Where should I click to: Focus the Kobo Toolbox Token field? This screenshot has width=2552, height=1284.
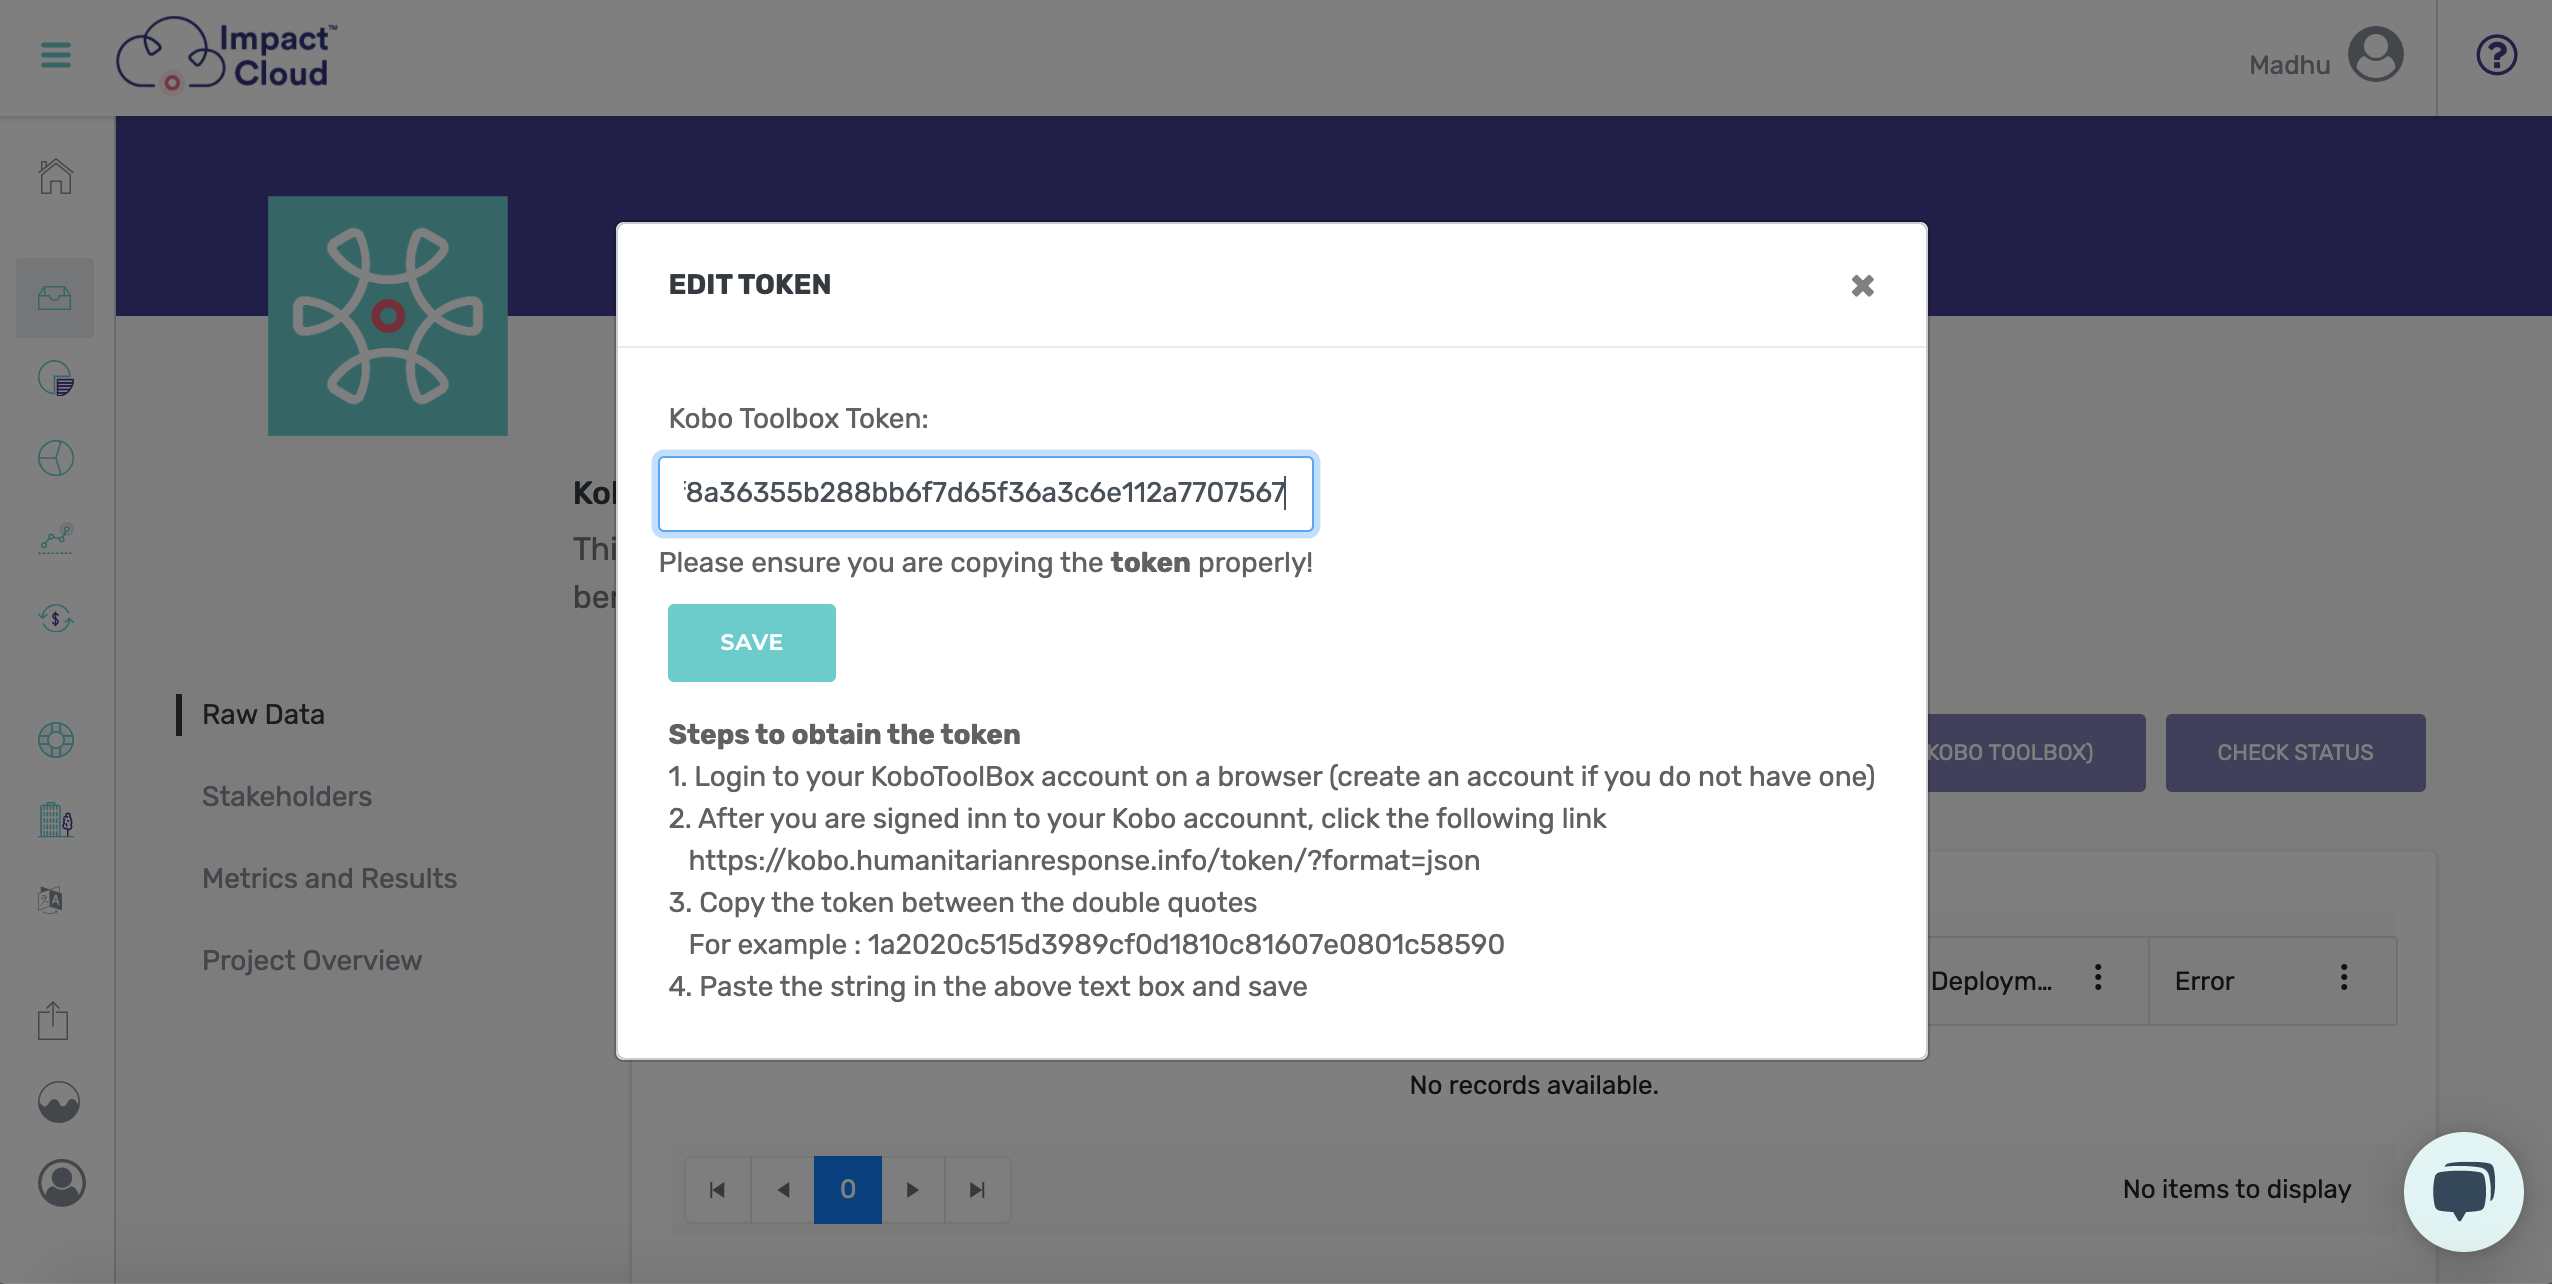[986, 493]
